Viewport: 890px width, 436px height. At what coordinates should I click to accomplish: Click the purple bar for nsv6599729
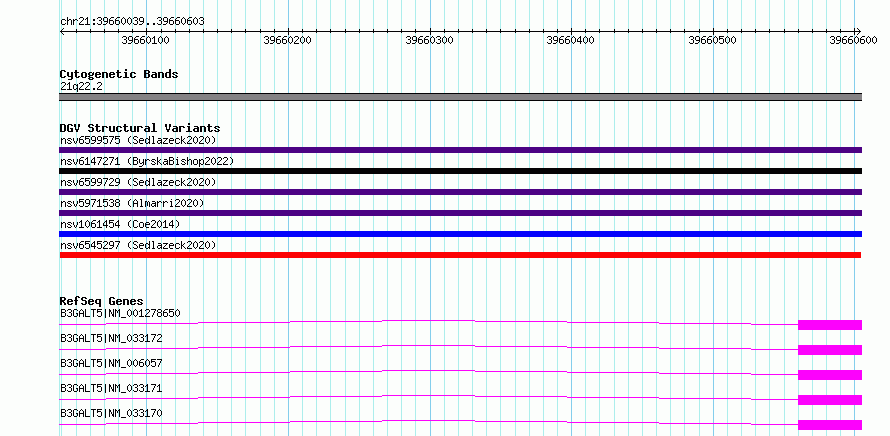pyautogui.click(x=461, y=192)
